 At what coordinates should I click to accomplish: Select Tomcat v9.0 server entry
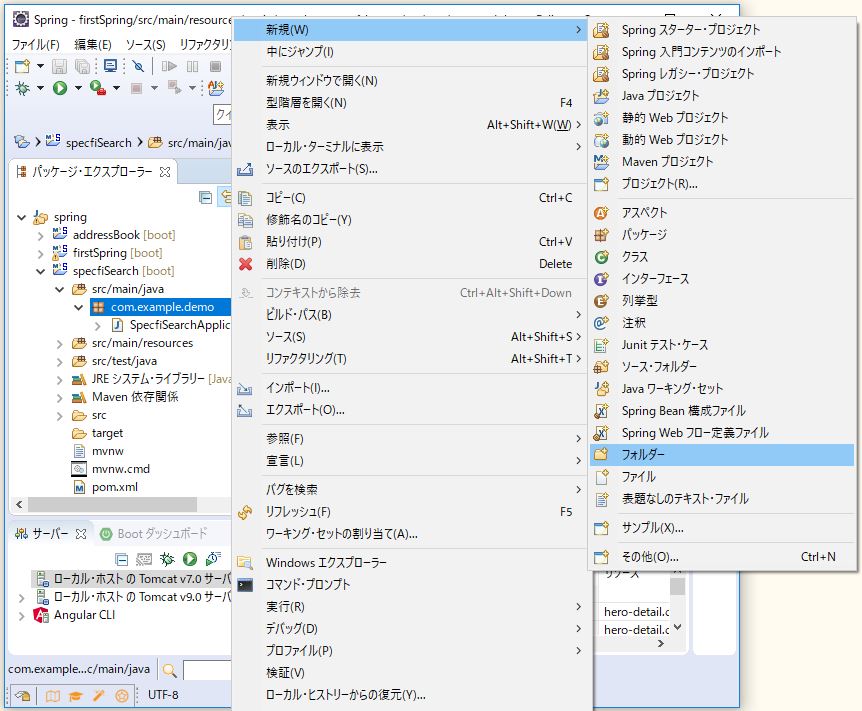tap(133, 597)
